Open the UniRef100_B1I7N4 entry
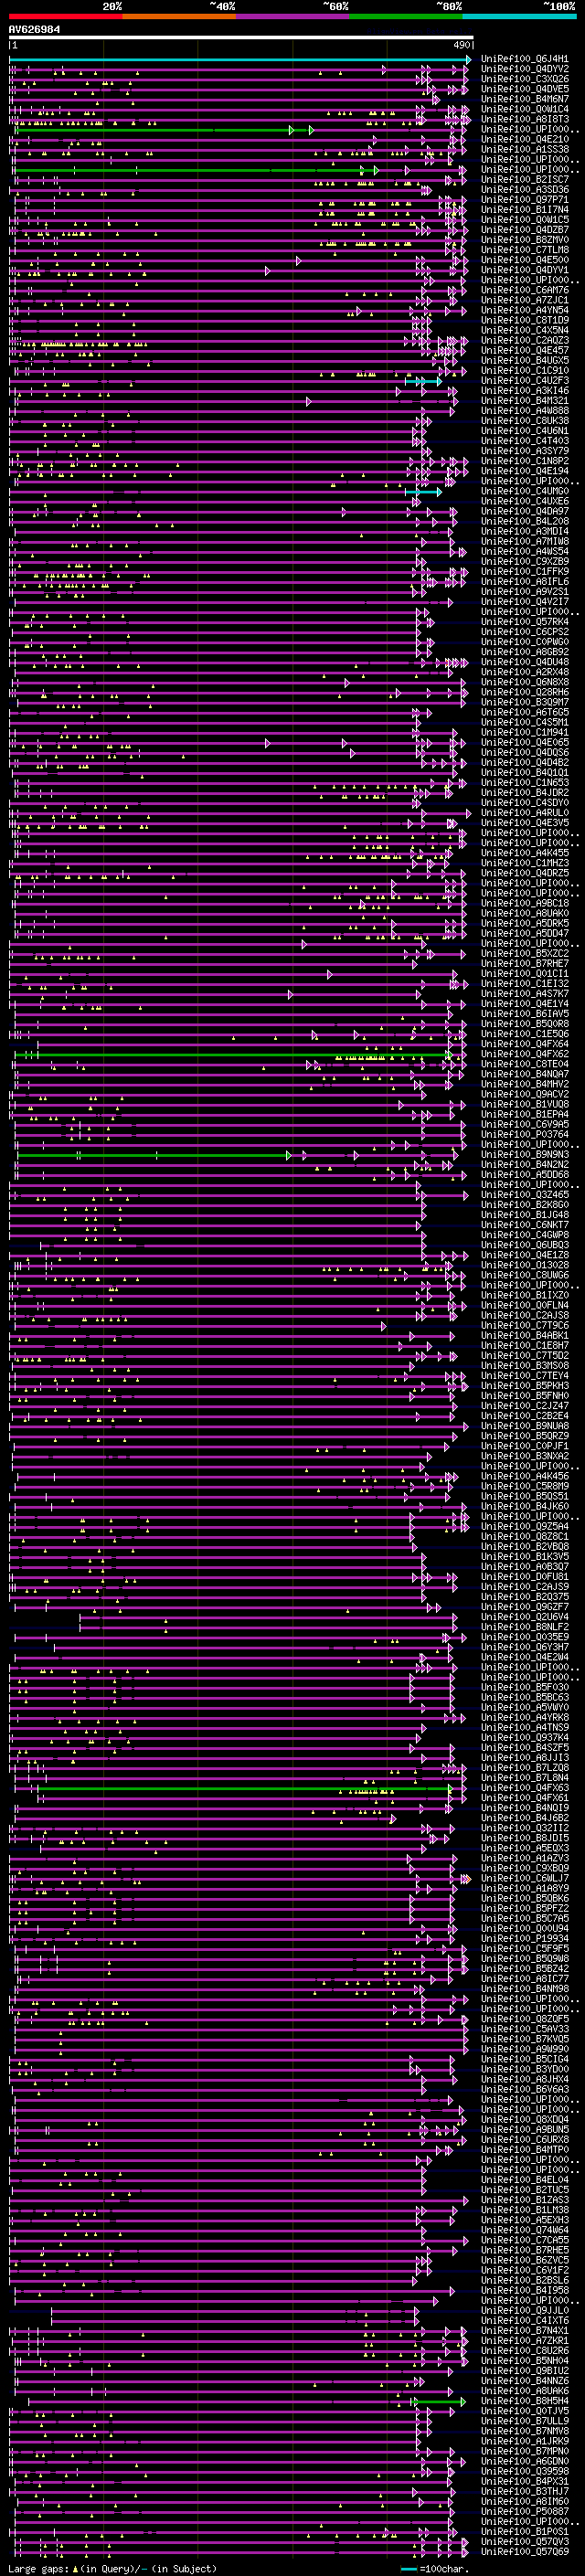The image size is (585, 2576). pyautogui.click(x=524, y=210)
